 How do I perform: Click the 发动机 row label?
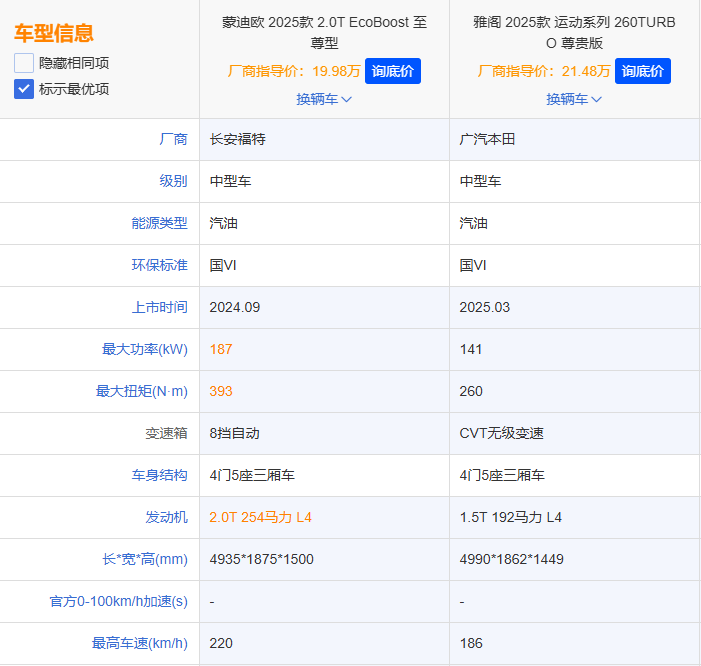(166, 517)
